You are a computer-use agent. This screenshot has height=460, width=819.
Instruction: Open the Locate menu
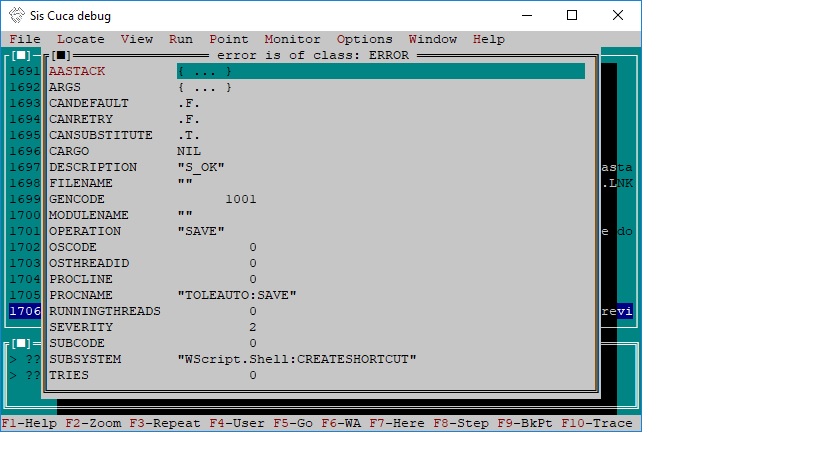80,39
